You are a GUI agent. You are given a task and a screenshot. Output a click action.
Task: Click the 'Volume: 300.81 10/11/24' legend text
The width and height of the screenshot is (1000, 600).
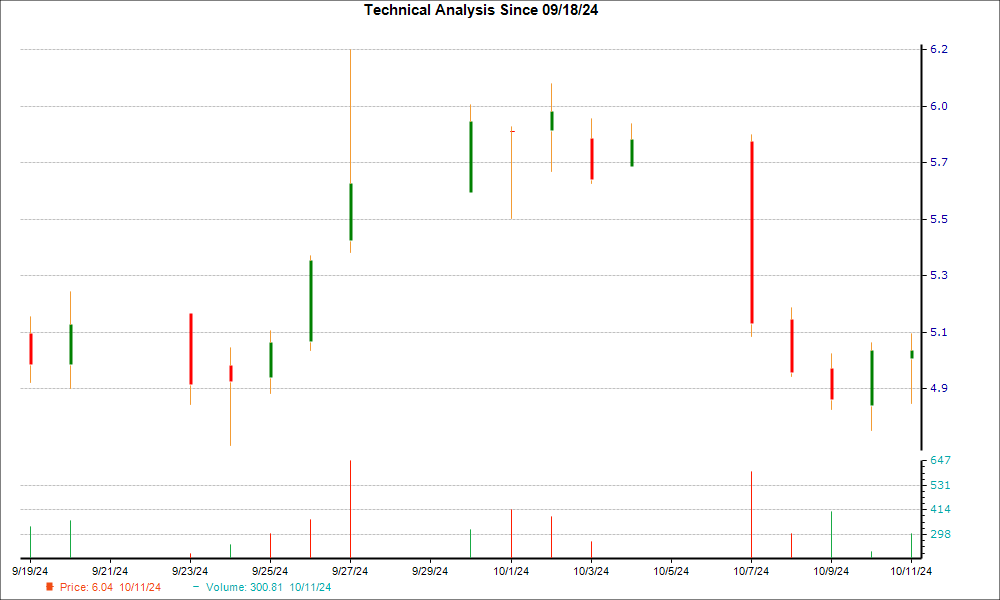(268, 587)
